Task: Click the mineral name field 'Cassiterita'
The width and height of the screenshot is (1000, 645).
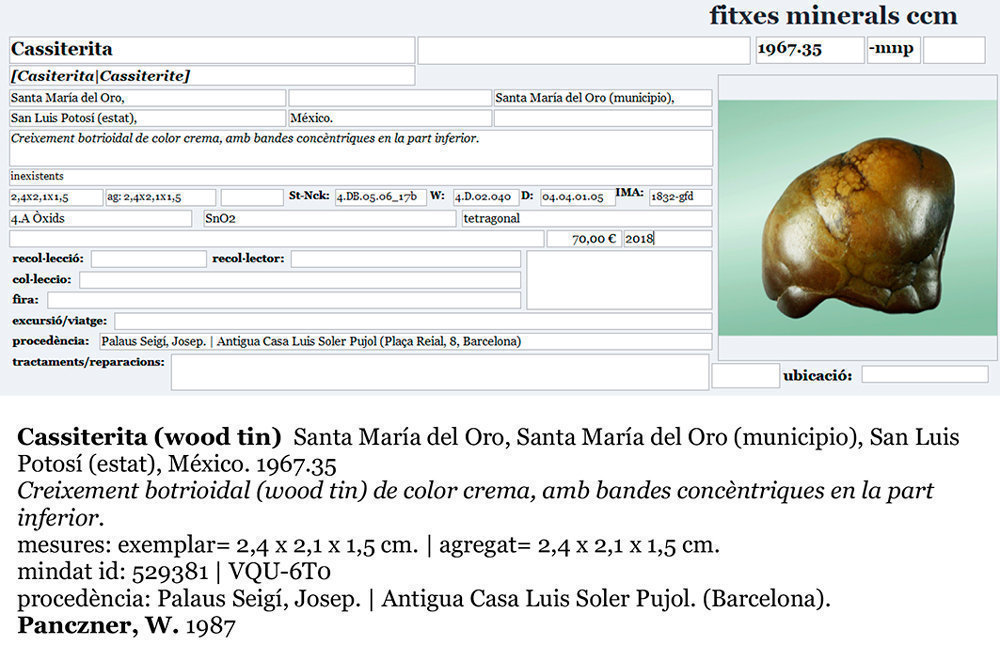Action: point(212,50)
